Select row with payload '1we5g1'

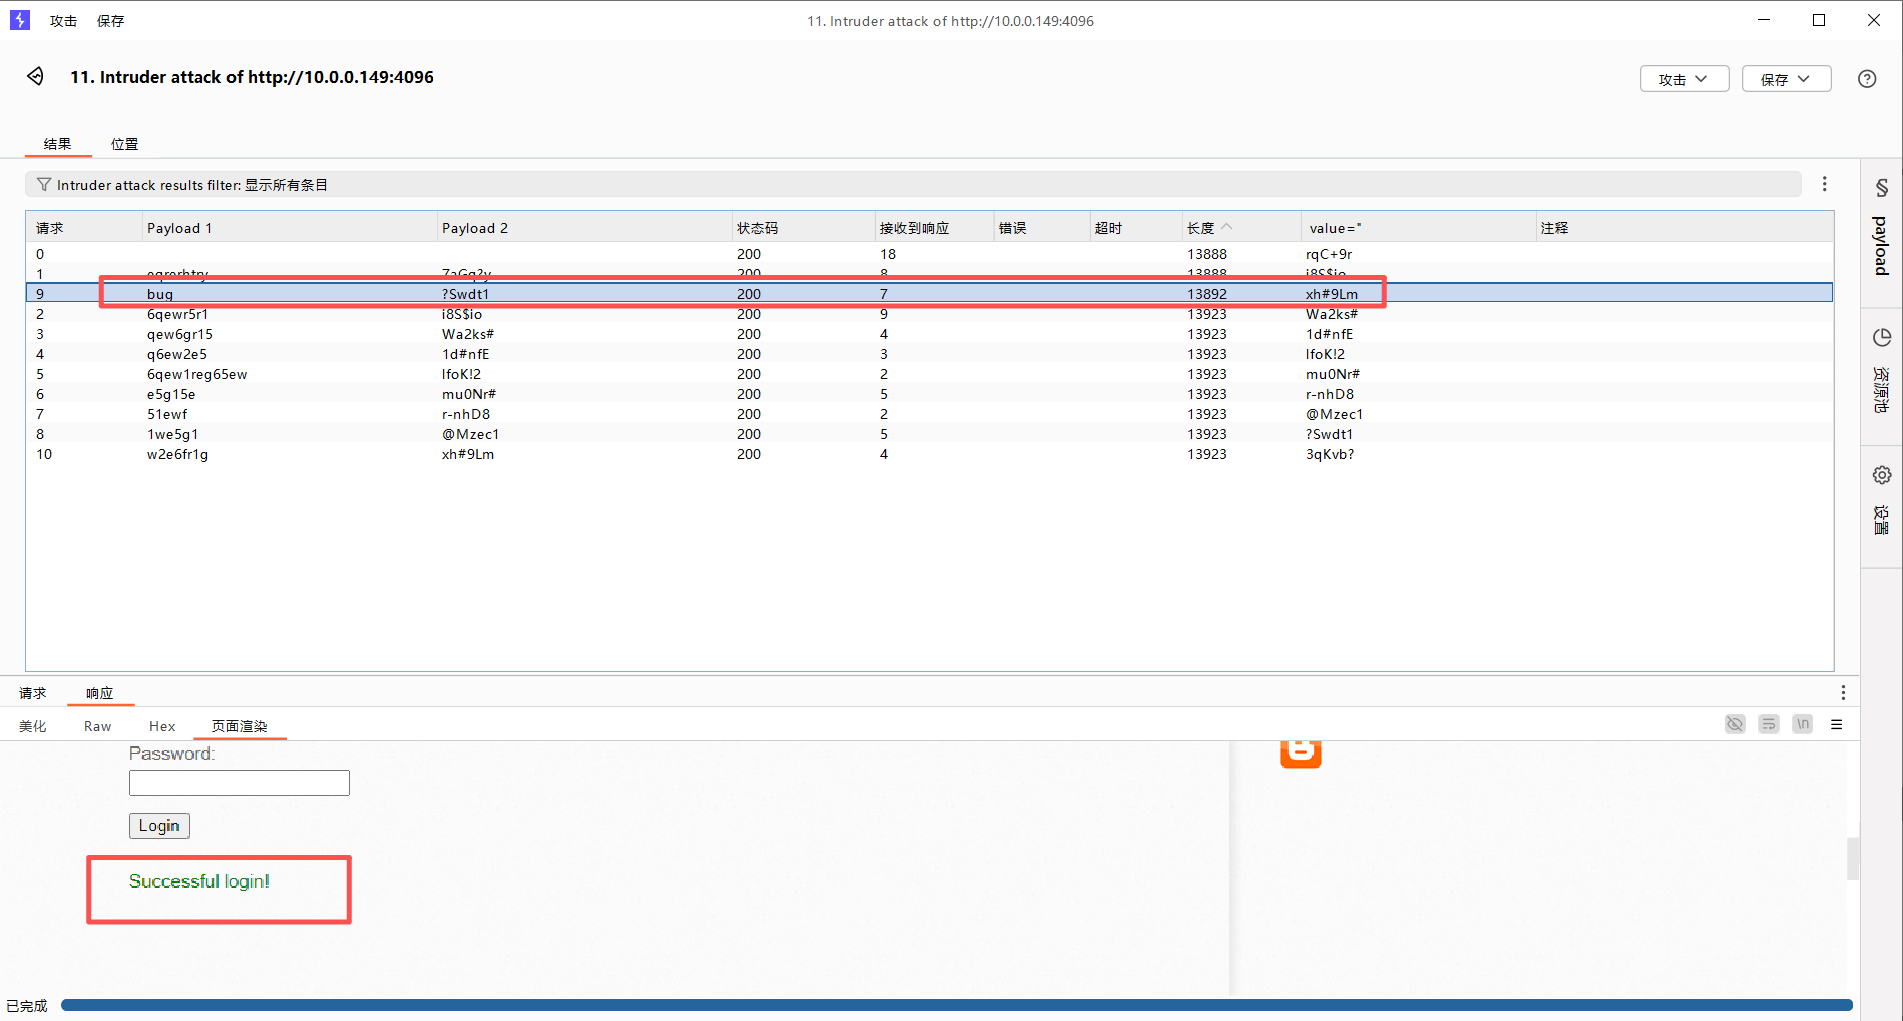click(x=929, y=434)
